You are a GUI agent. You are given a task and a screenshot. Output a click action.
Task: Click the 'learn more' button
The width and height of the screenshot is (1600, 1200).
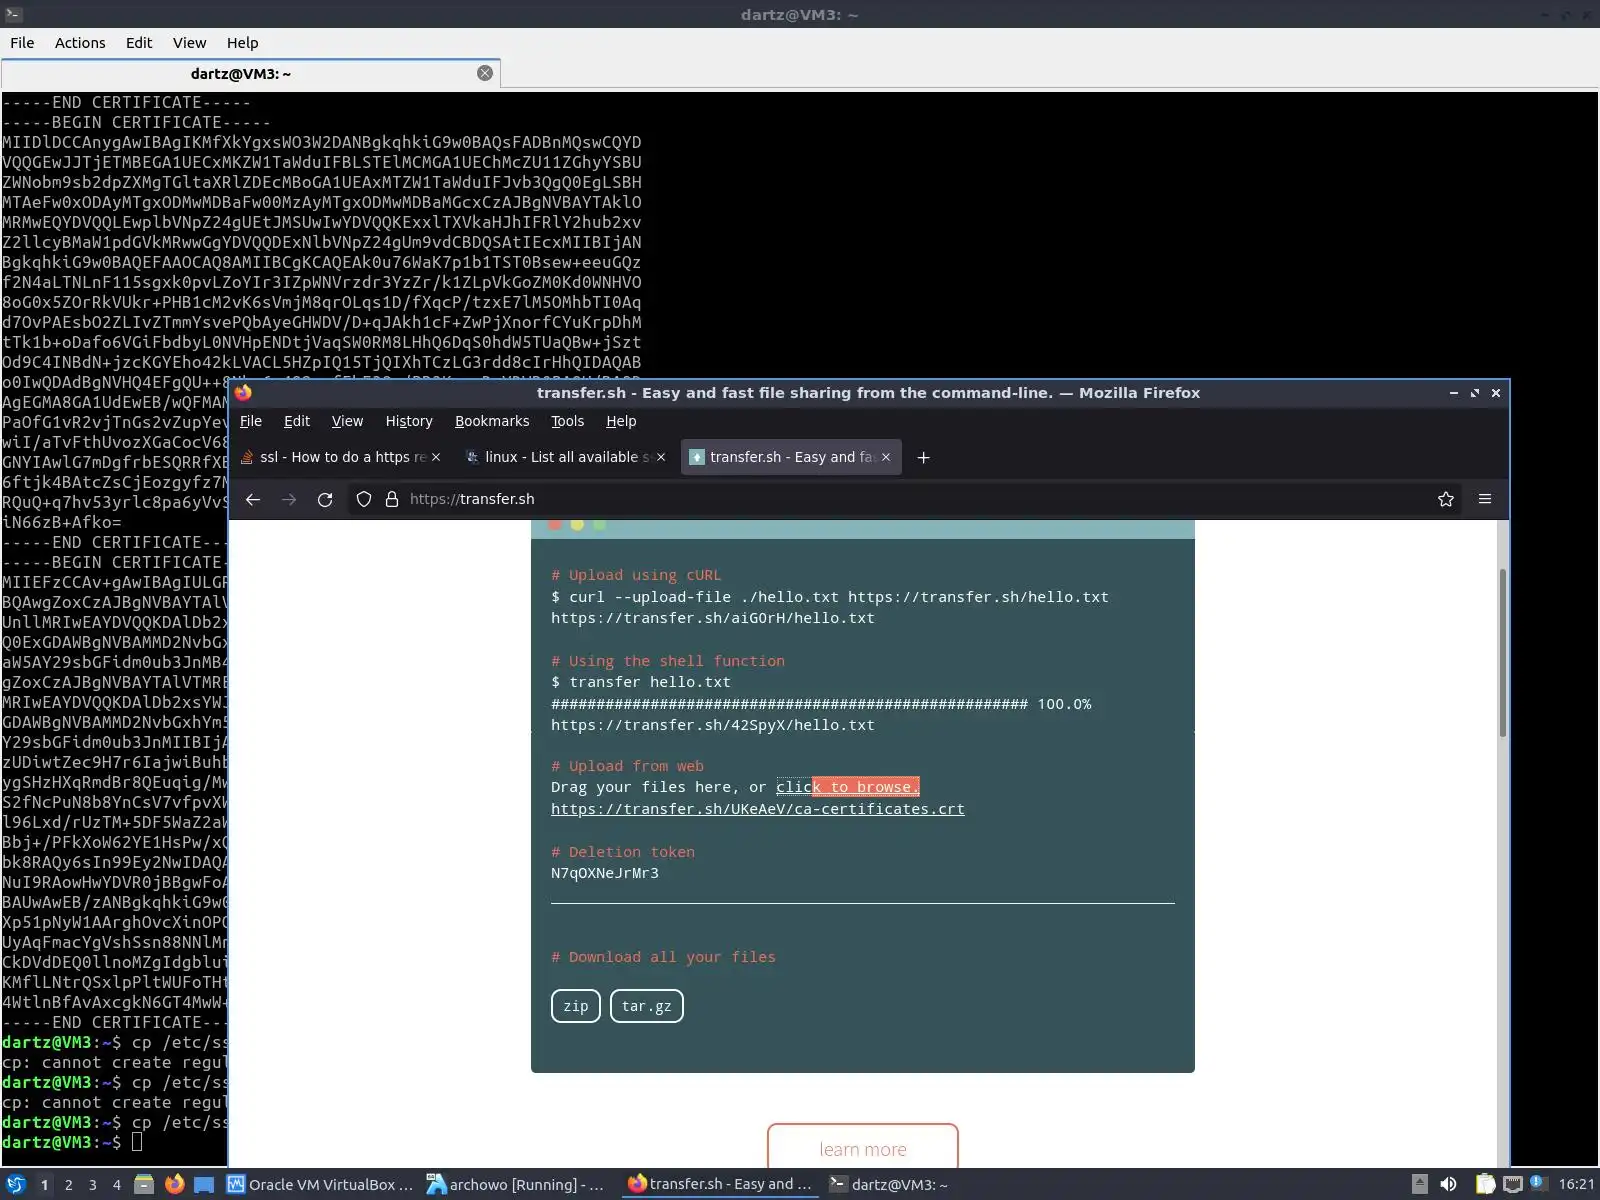[863, 1148]
